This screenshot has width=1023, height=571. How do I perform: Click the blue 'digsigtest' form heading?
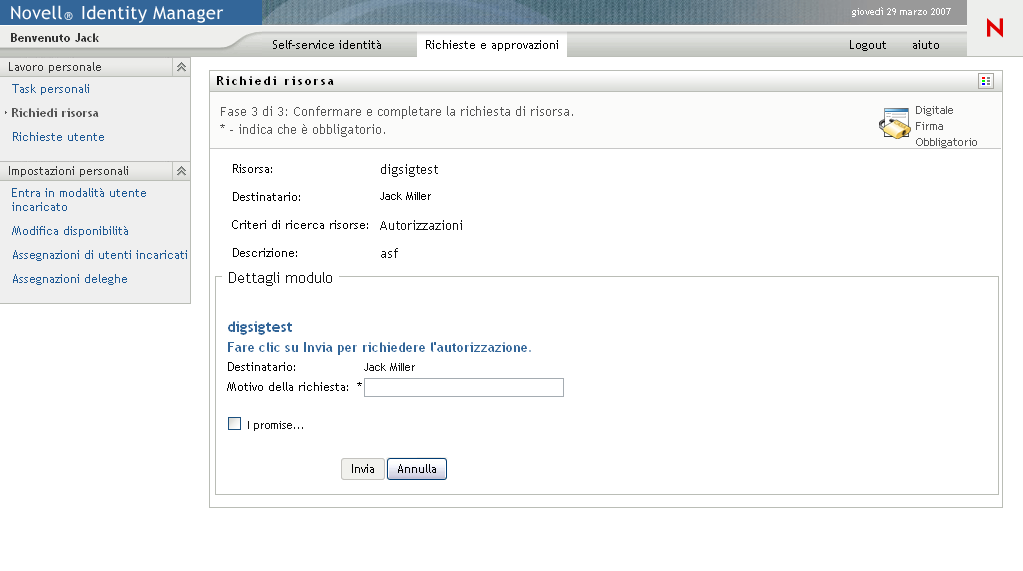pos(260,327)
